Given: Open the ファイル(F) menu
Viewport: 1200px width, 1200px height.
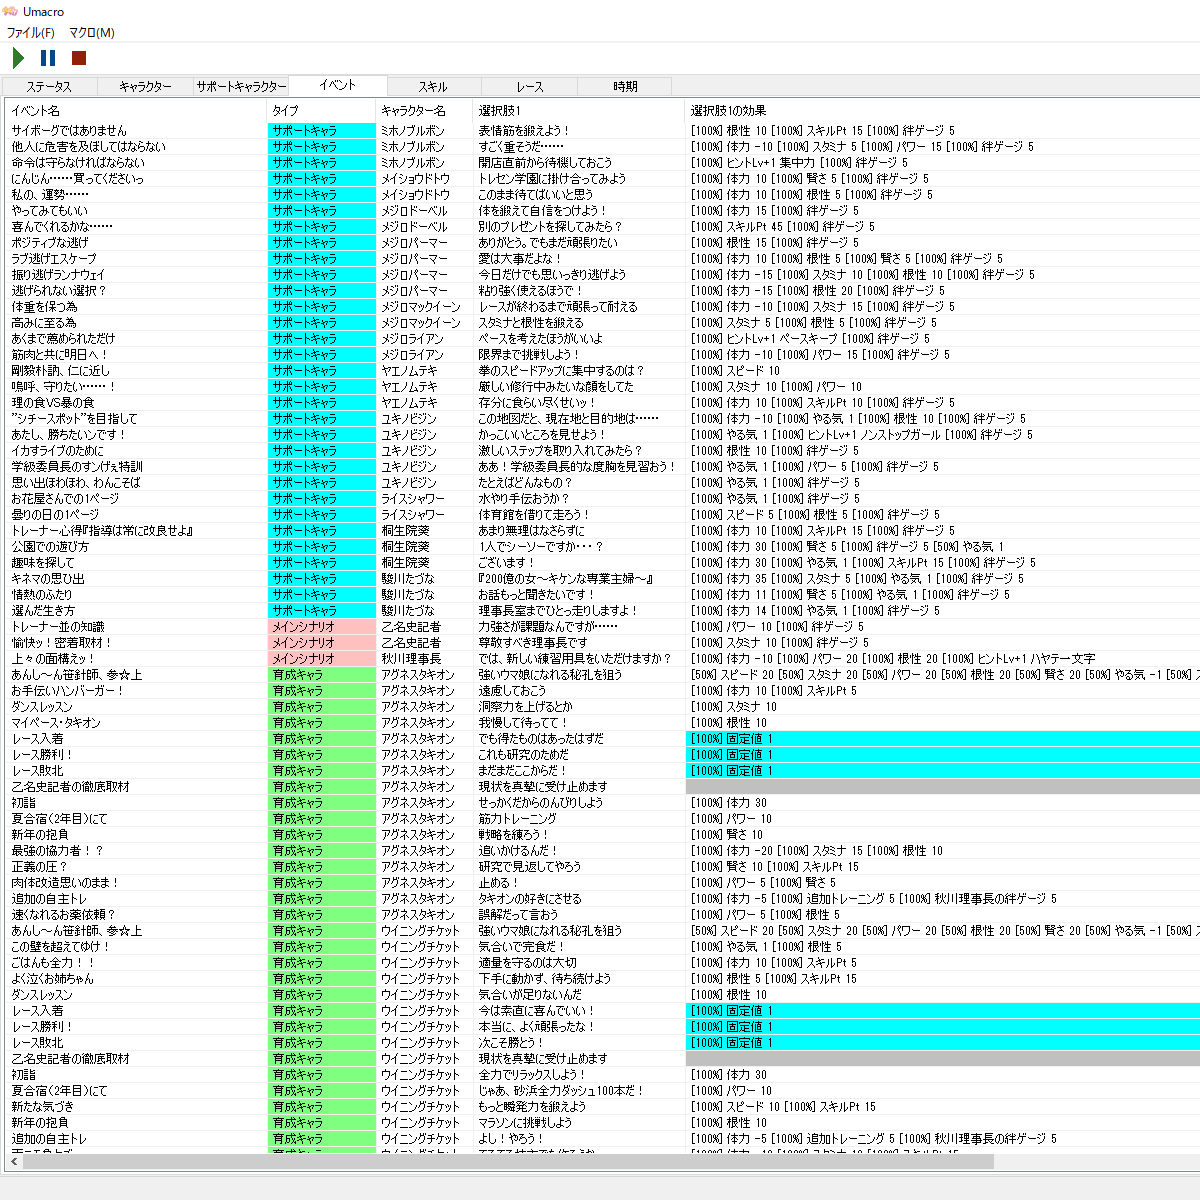Looking at the screenshot, I should coord(31,33).
